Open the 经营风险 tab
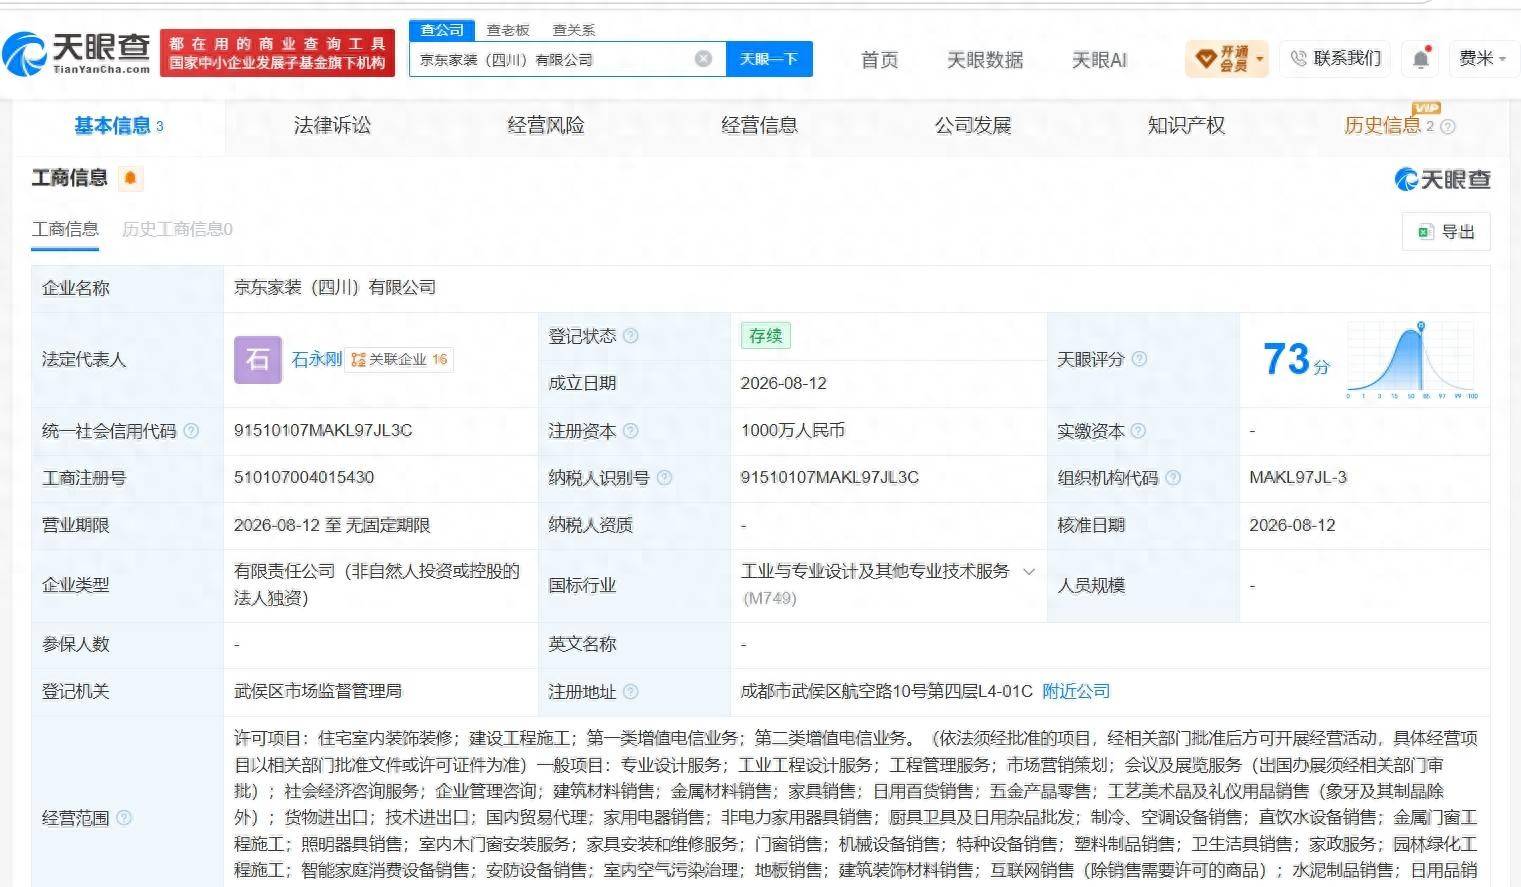Screen dimensions: 1521x887 [x=546, y=126]
